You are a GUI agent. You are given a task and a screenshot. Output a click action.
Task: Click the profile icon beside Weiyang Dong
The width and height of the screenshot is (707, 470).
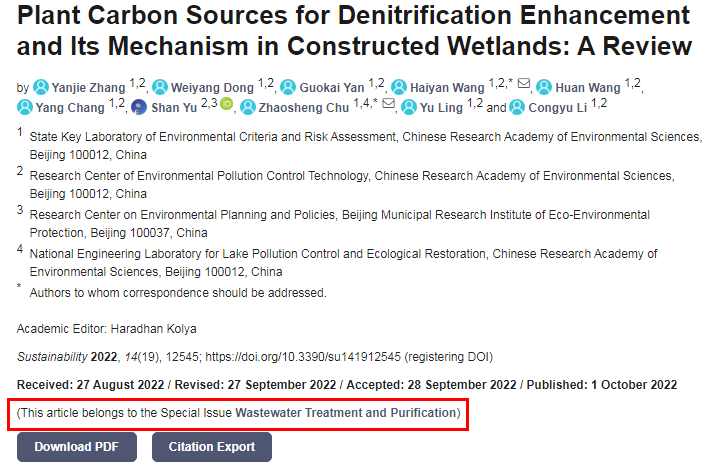tap(160, 88)
